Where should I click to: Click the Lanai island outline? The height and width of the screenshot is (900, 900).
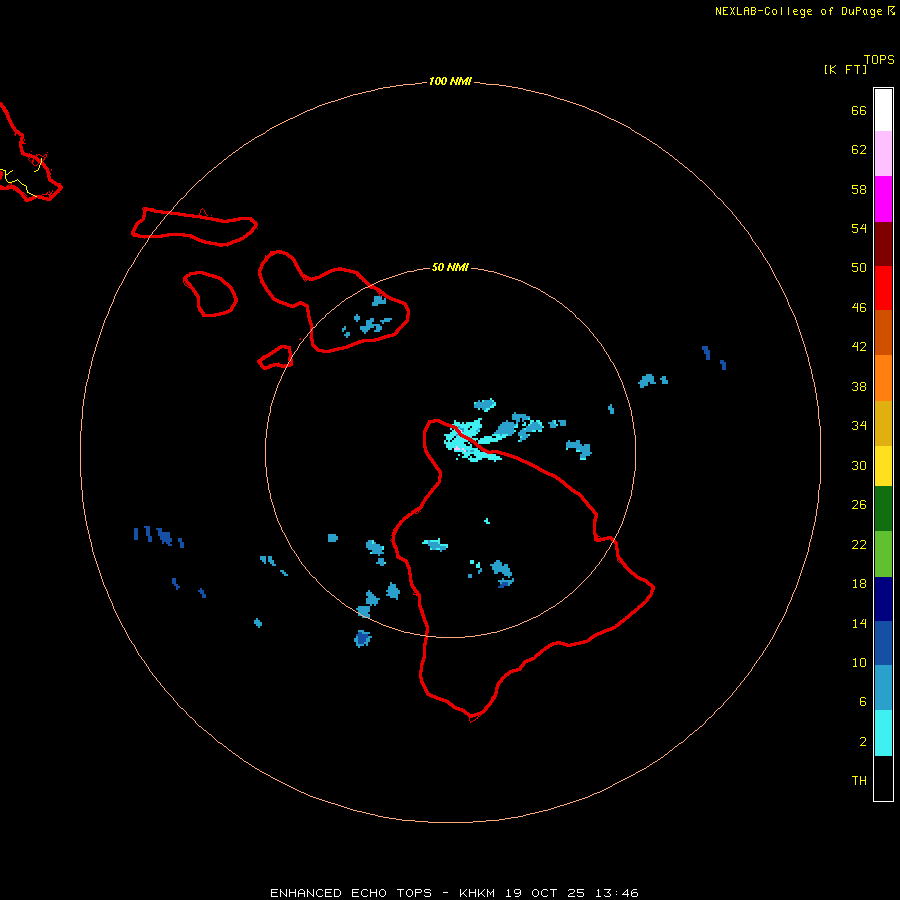210,293
